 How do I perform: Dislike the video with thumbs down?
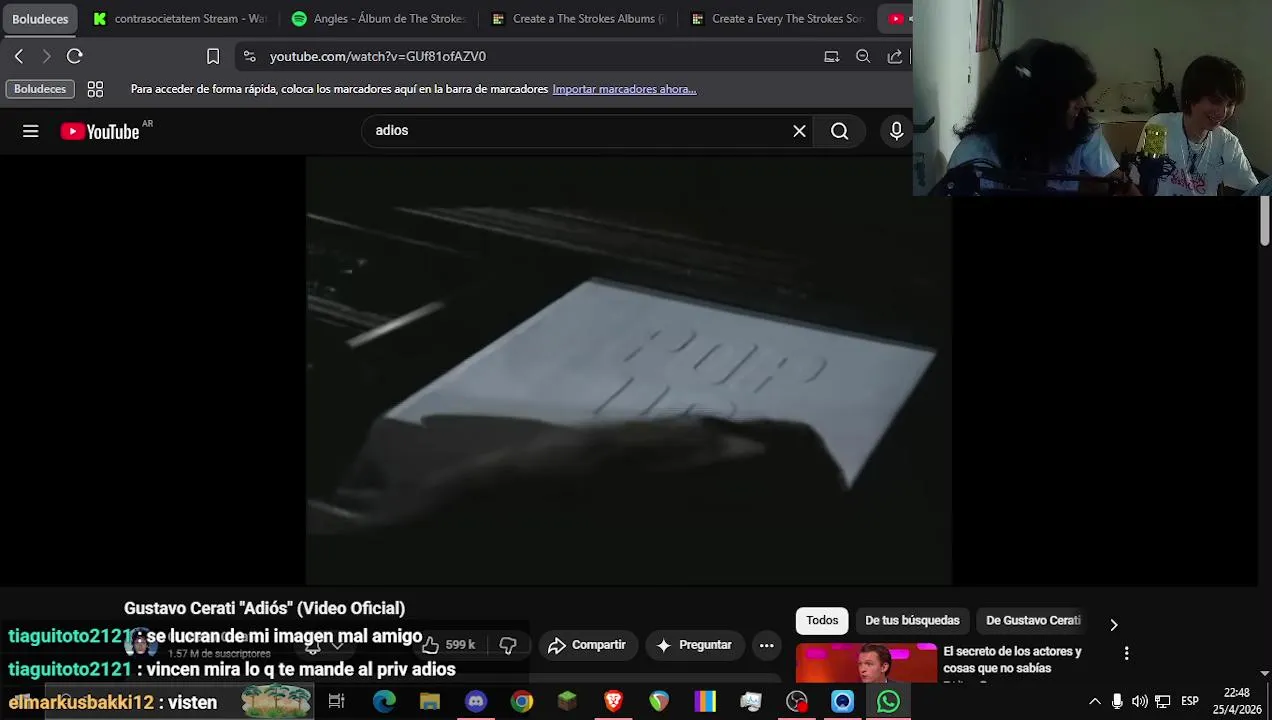tap(508, 645)
